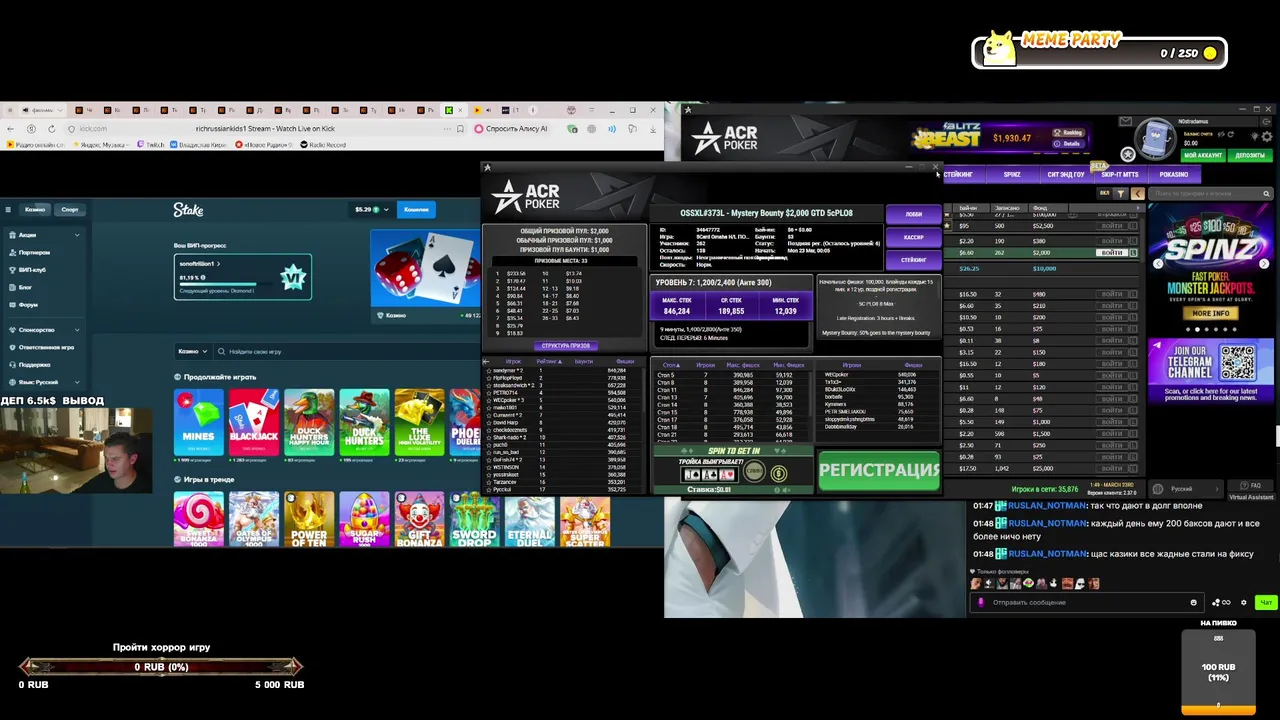Show previous Spinz banner slide

[x=1158, y=264]
